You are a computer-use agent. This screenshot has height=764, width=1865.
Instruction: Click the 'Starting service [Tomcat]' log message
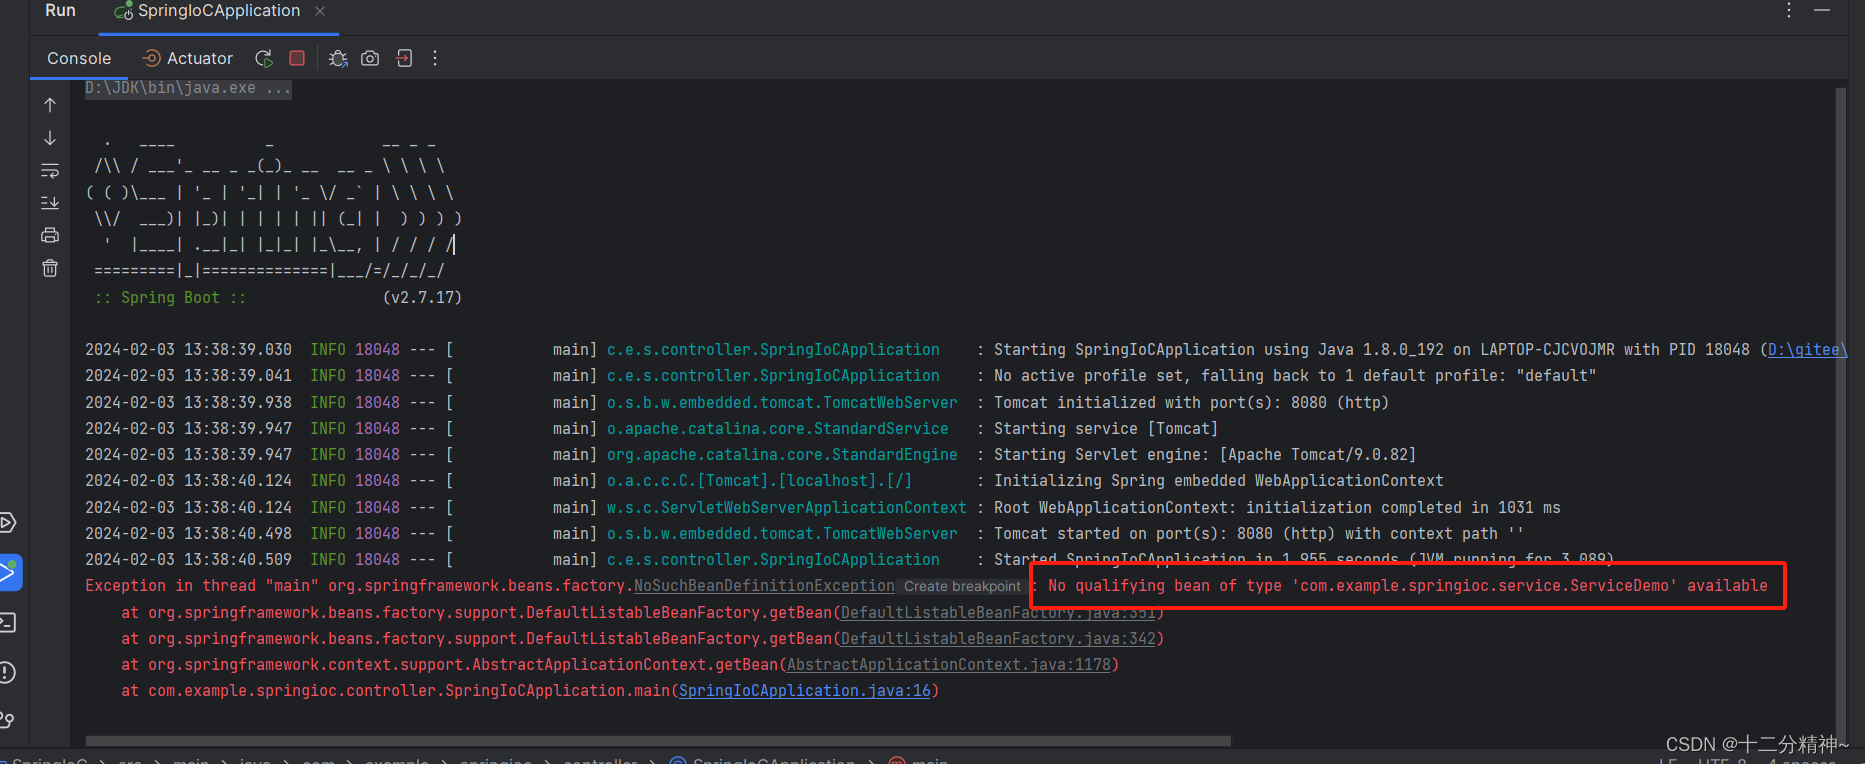(1105, 428)
